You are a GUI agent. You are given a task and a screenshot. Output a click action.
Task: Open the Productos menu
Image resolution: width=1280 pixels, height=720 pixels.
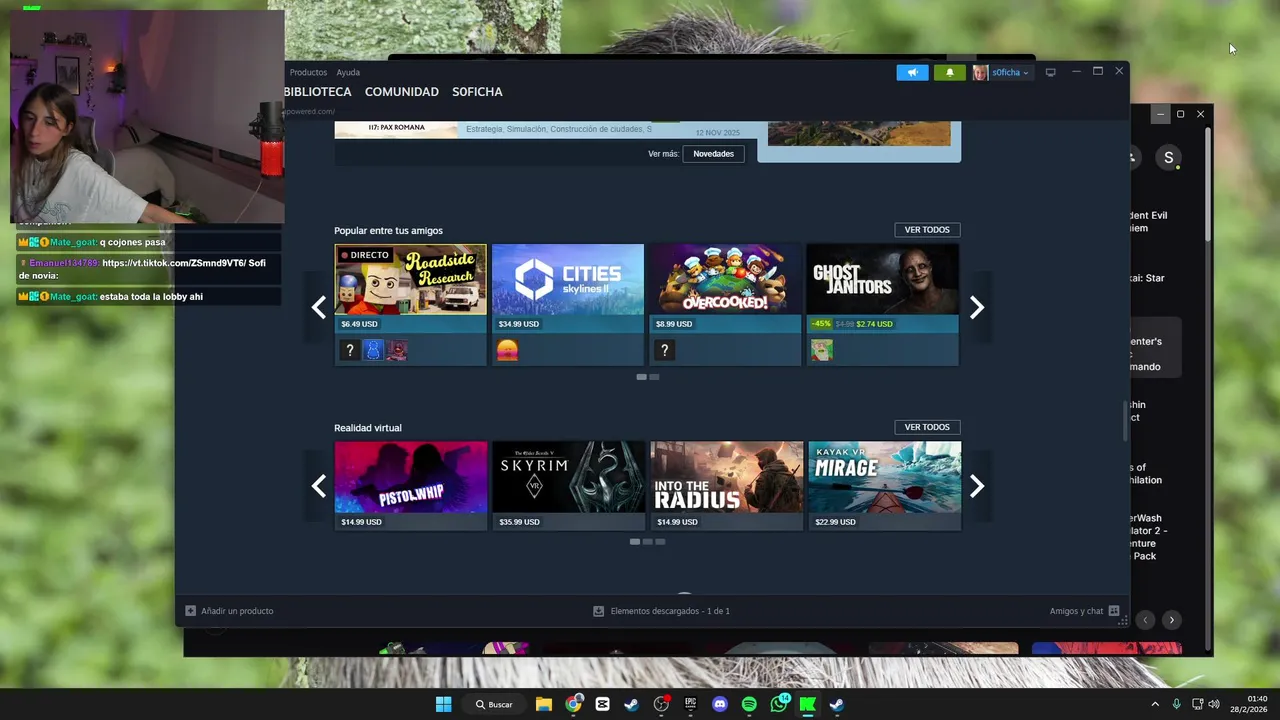[308, 72]
